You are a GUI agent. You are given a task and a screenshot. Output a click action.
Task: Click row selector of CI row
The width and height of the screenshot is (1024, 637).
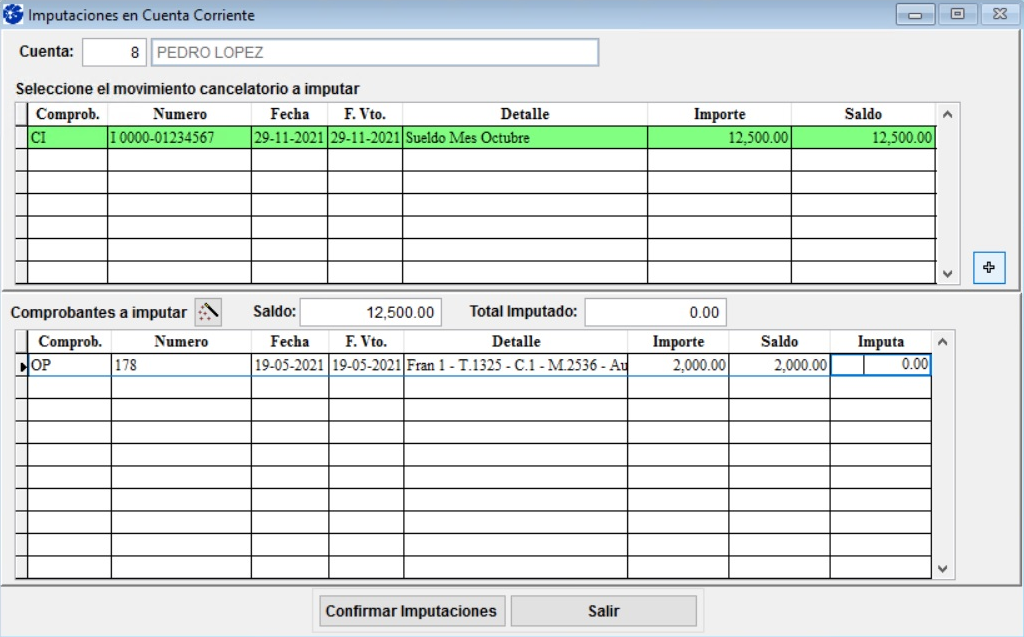22,138
